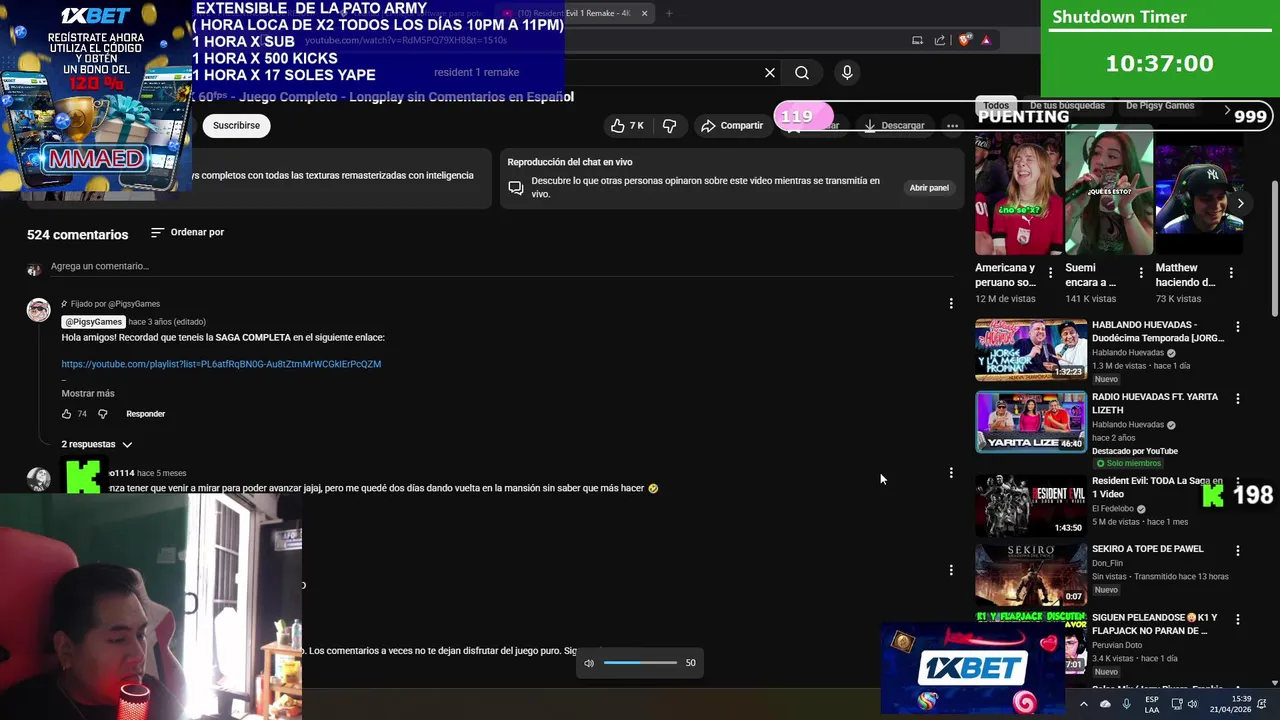Viewport: 1280px width, 720px height.
Task: Clear the YouTube search box text
Action: pos(770,72)
